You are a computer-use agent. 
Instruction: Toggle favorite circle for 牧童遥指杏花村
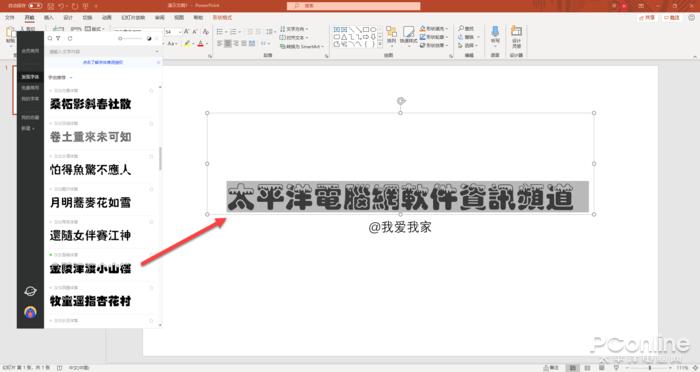point(151,288)
